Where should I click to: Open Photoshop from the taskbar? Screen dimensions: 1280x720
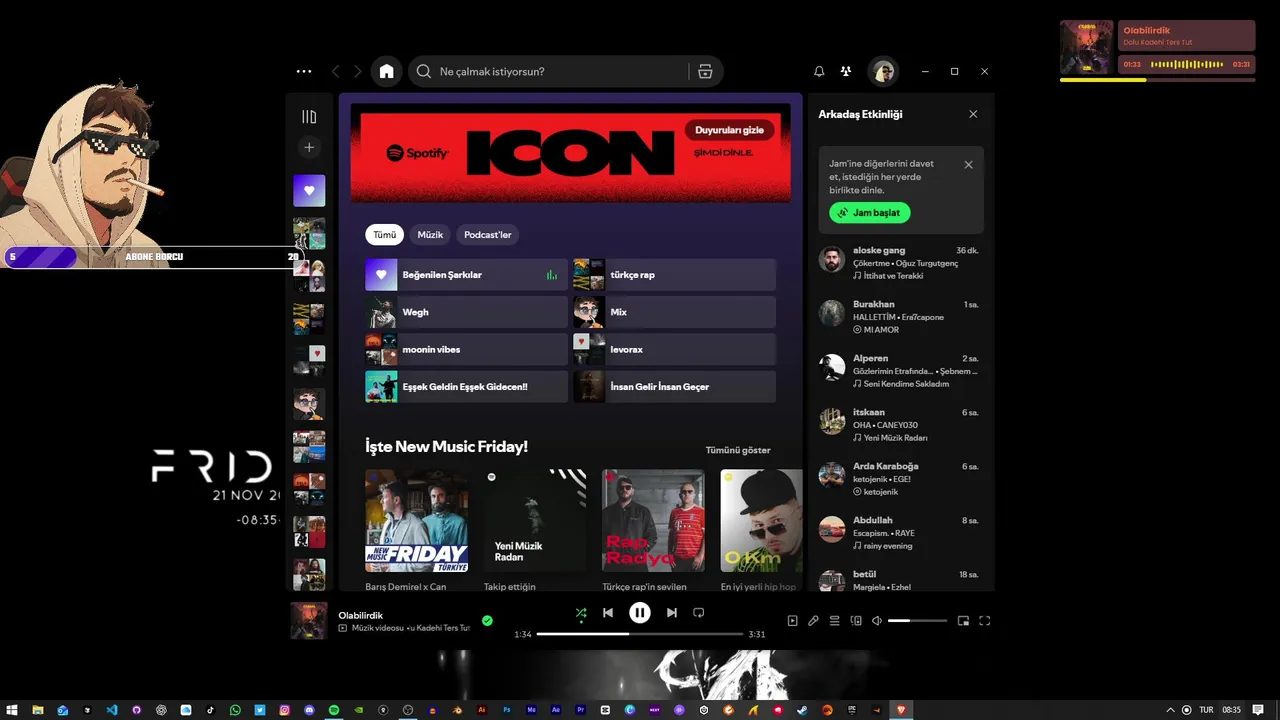[x=507, y=710]
